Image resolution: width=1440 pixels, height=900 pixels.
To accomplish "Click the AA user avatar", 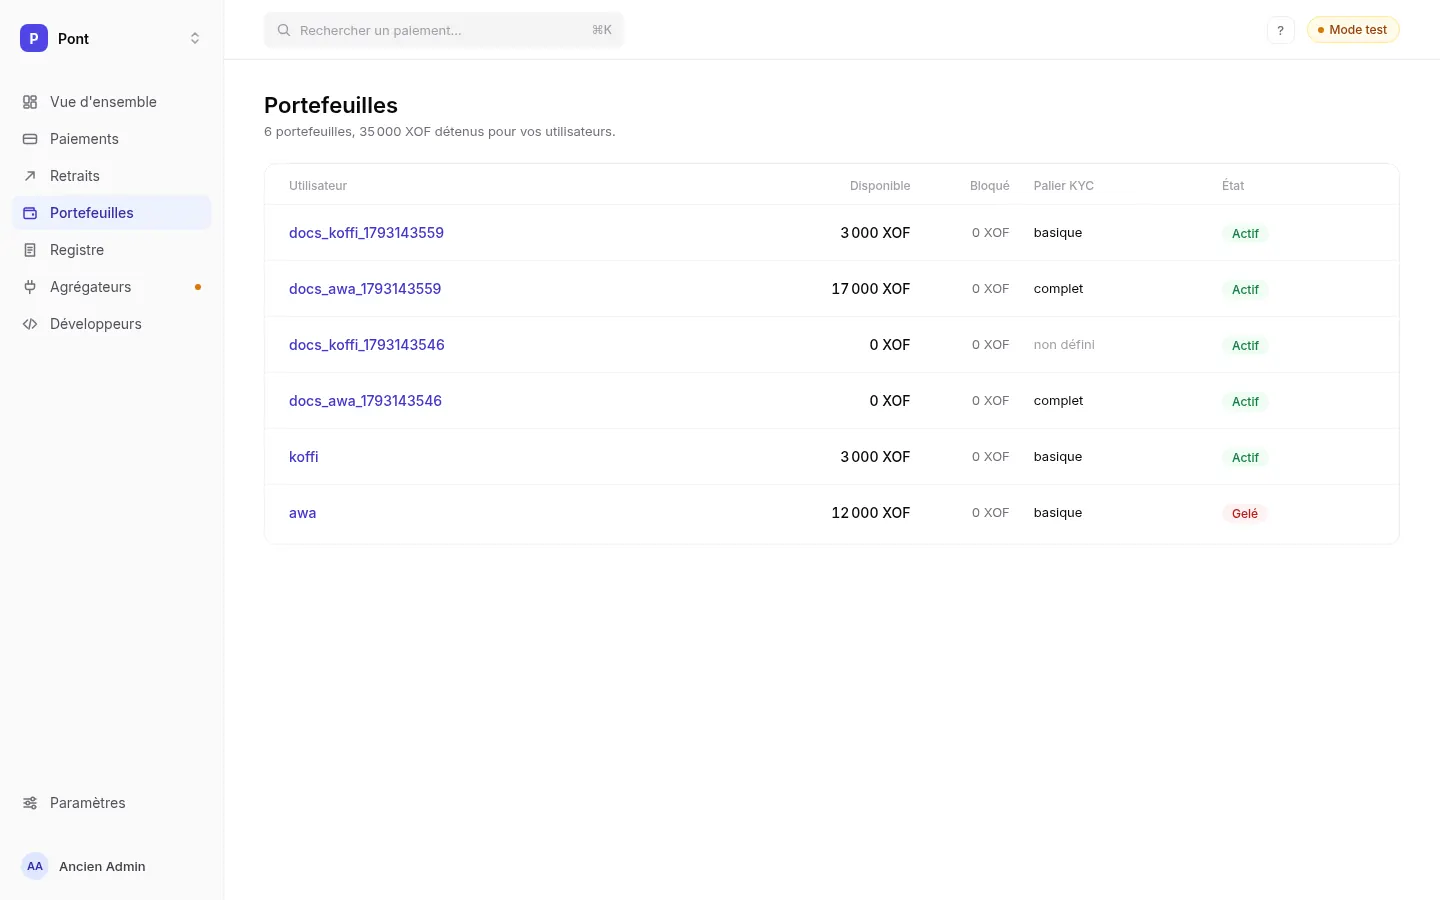I will click(x=35, y=866).
